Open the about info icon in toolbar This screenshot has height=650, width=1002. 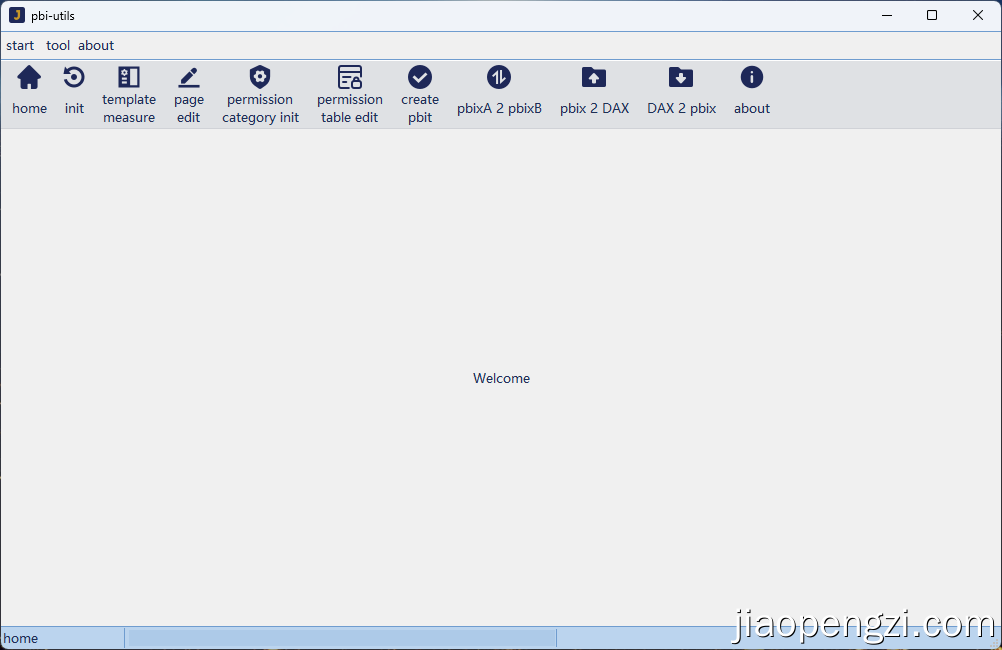pyautogui.click(x=752, y=78)
